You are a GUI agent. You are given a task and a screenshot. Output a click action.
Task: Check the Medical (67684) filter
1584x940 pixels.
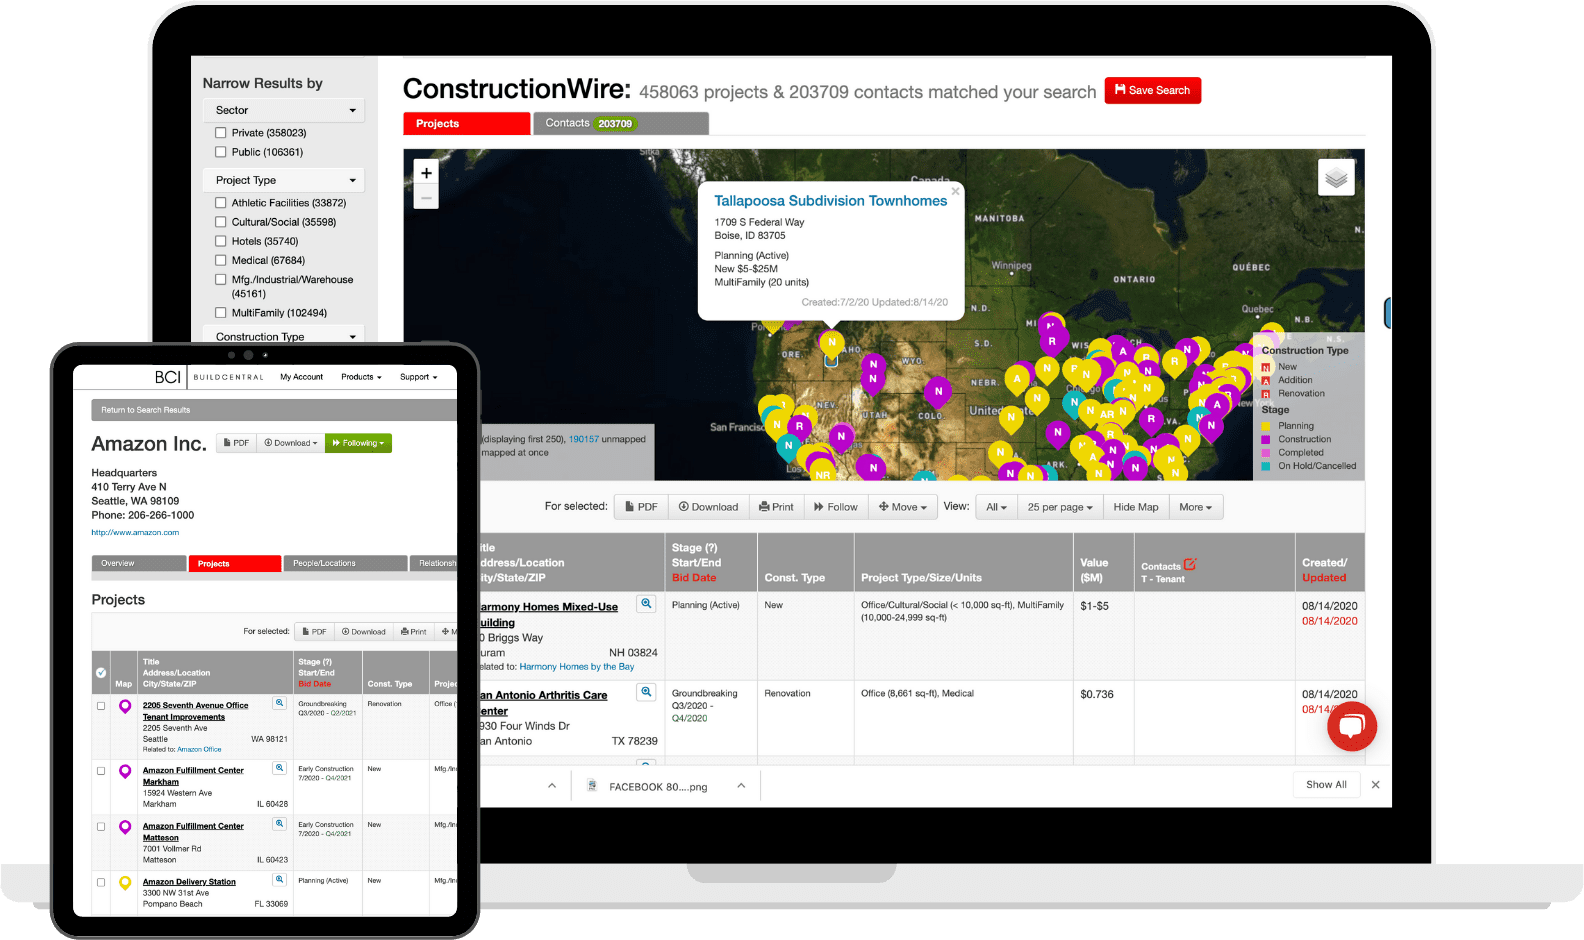(221, 260)
